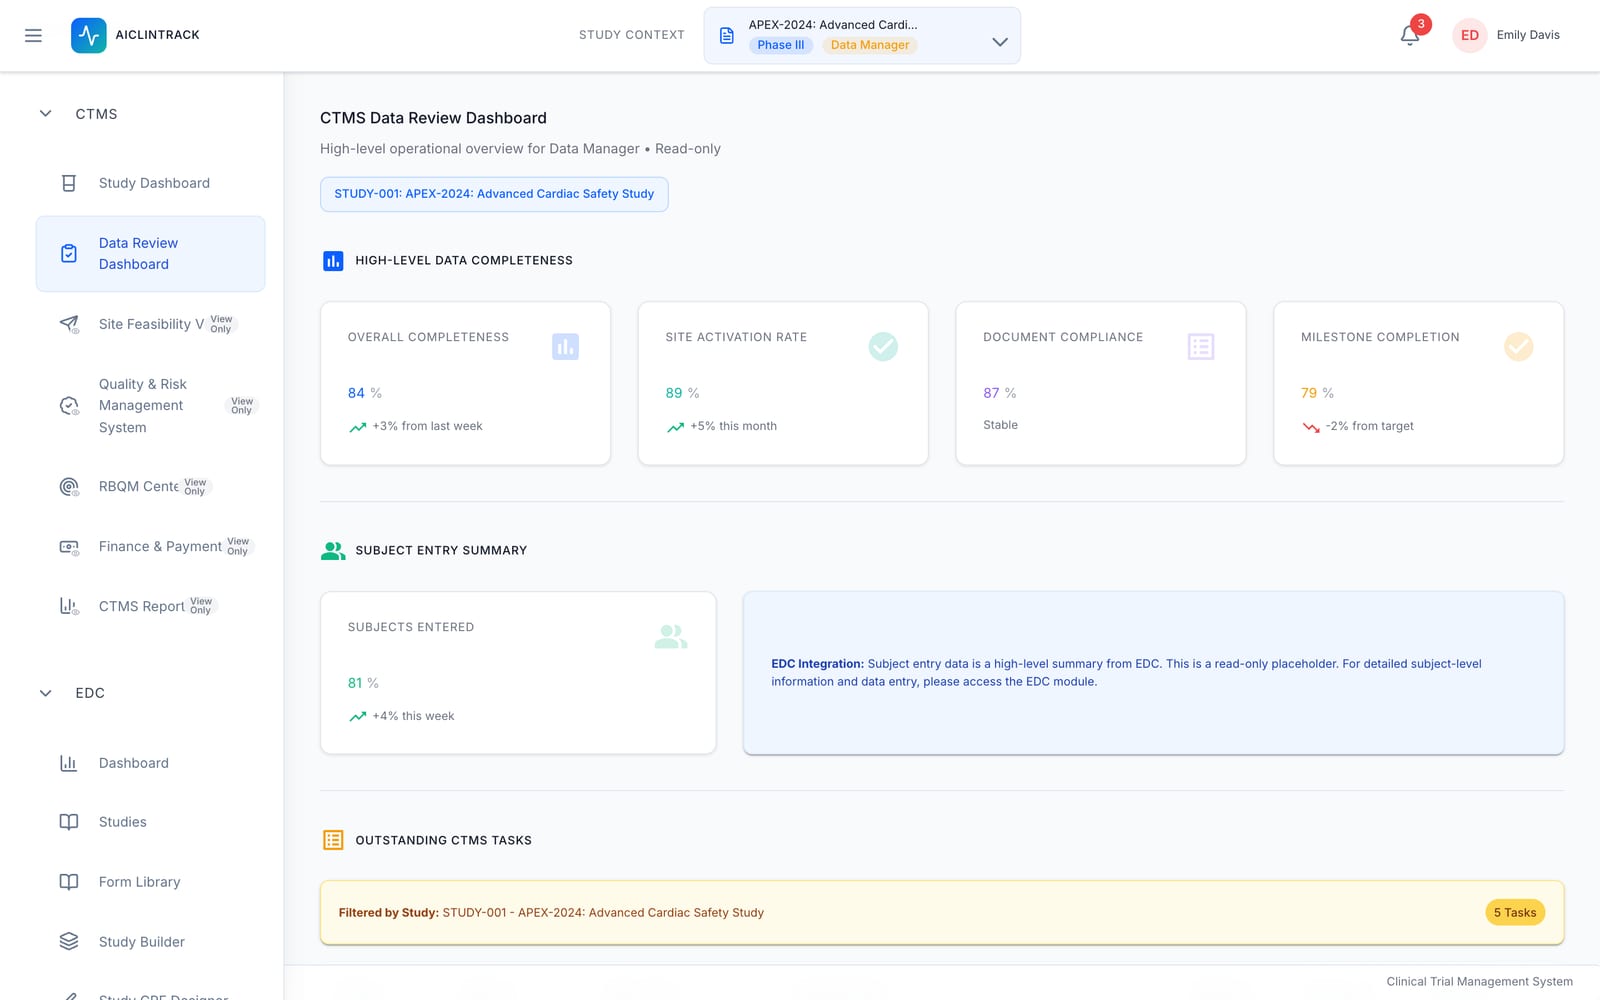Click the EDC Integration info panel

(x=1154, y=673)
